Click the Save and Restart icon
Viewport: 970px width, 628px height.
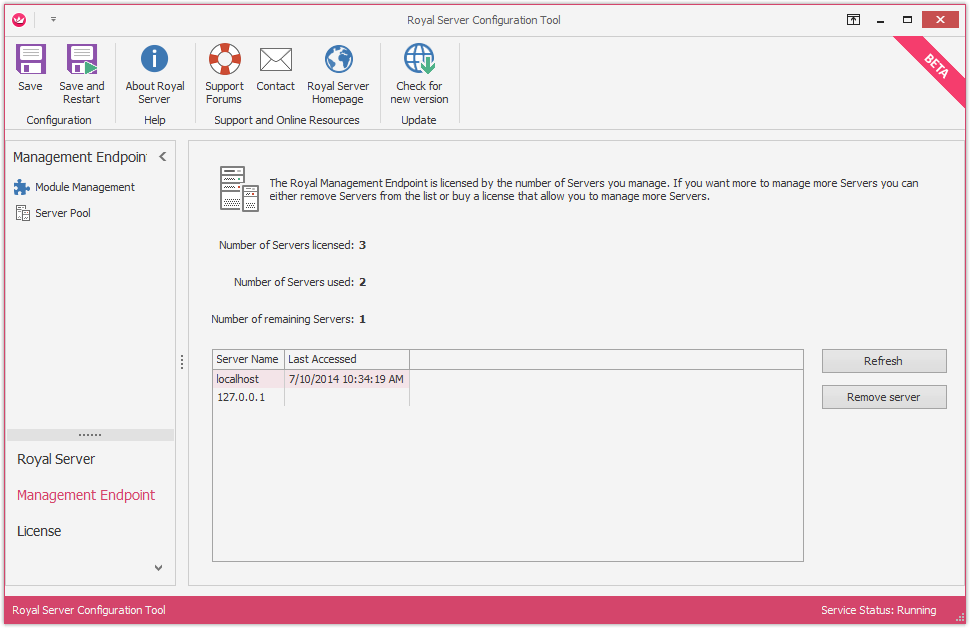(81, 61)
